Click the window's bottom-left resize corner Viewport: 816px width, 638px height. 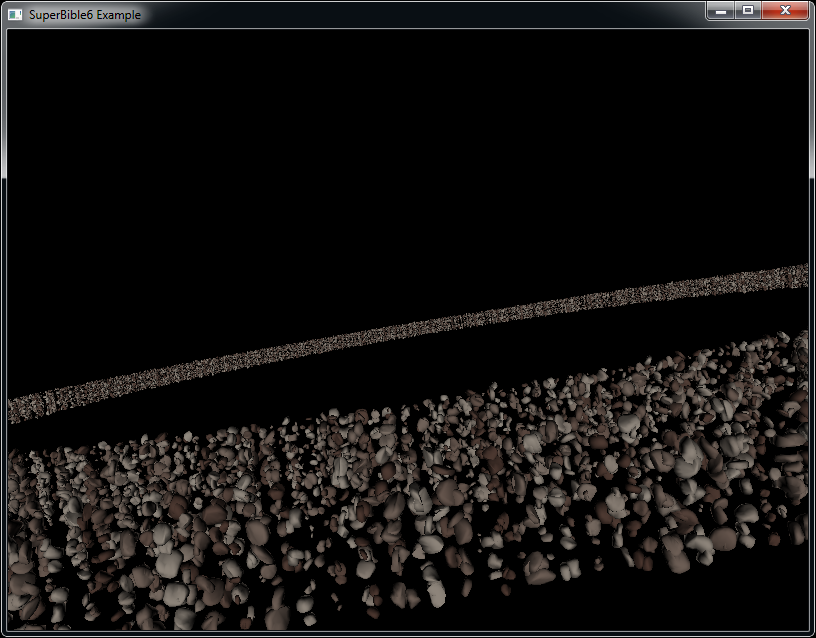coord(3,634)
